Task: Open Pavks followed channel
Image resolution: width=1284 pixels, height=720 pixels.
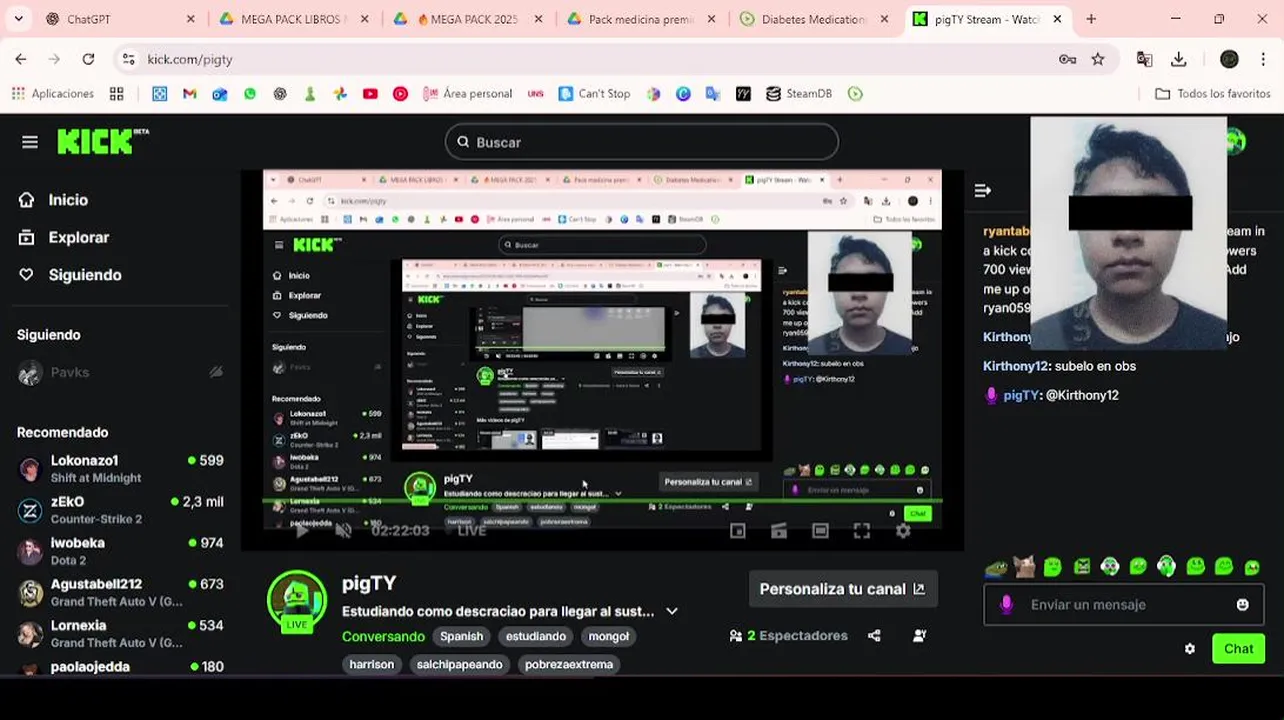Action: pyautogui.click(x=120, y=372)
